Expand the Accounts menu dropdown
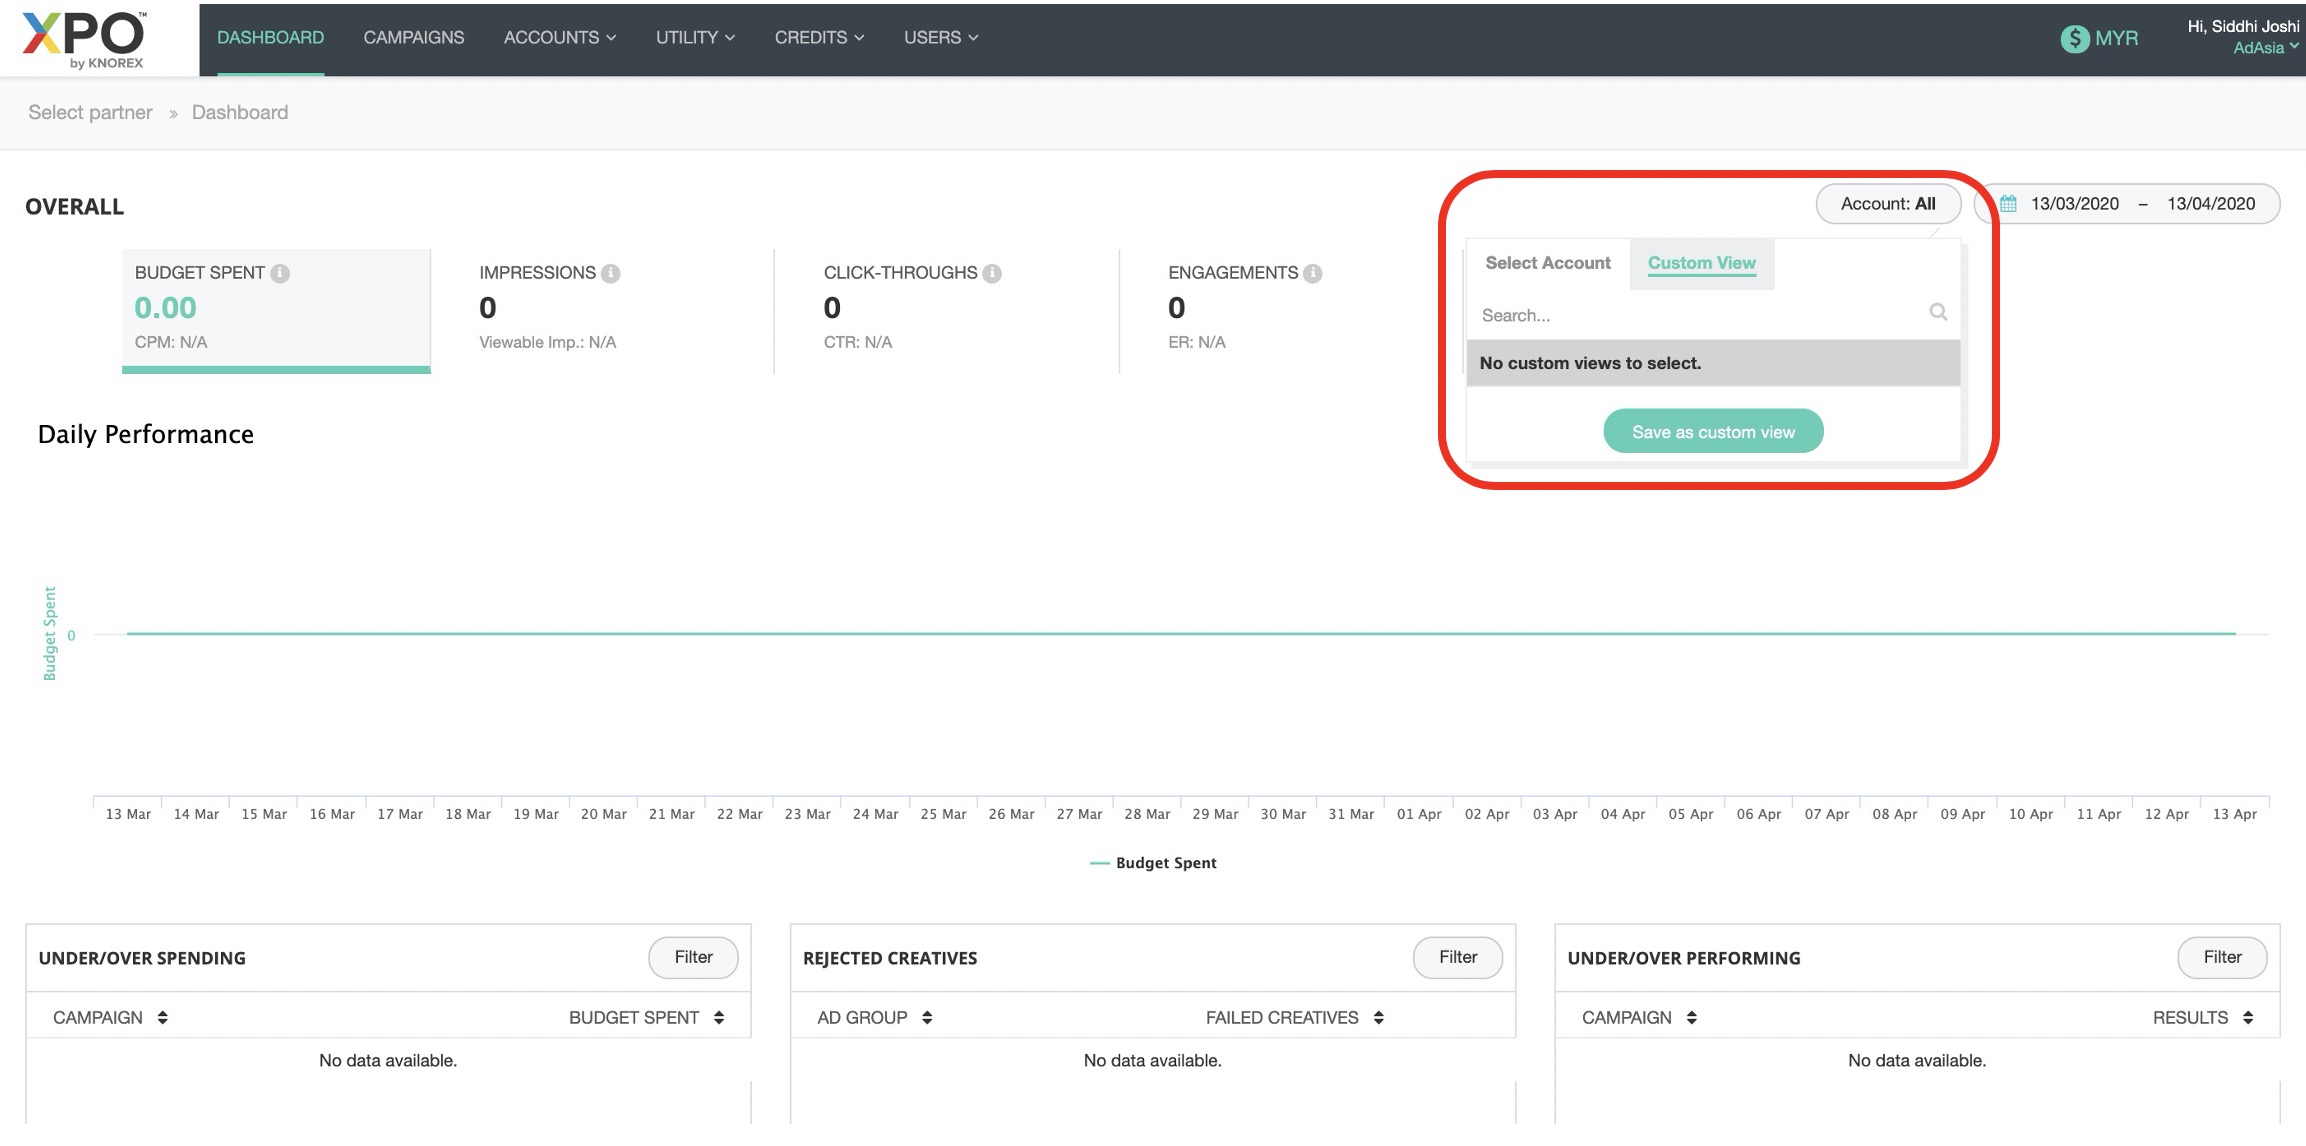 tap(559, 38)
